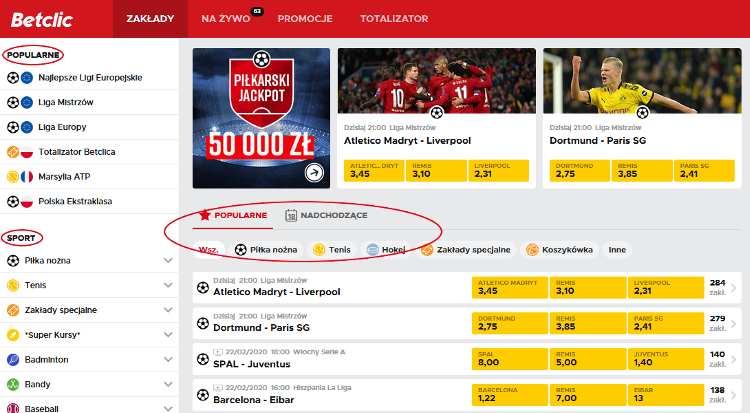Bet REMIS 7,00 in Barcelona - Eibar row

coord(588,395)
